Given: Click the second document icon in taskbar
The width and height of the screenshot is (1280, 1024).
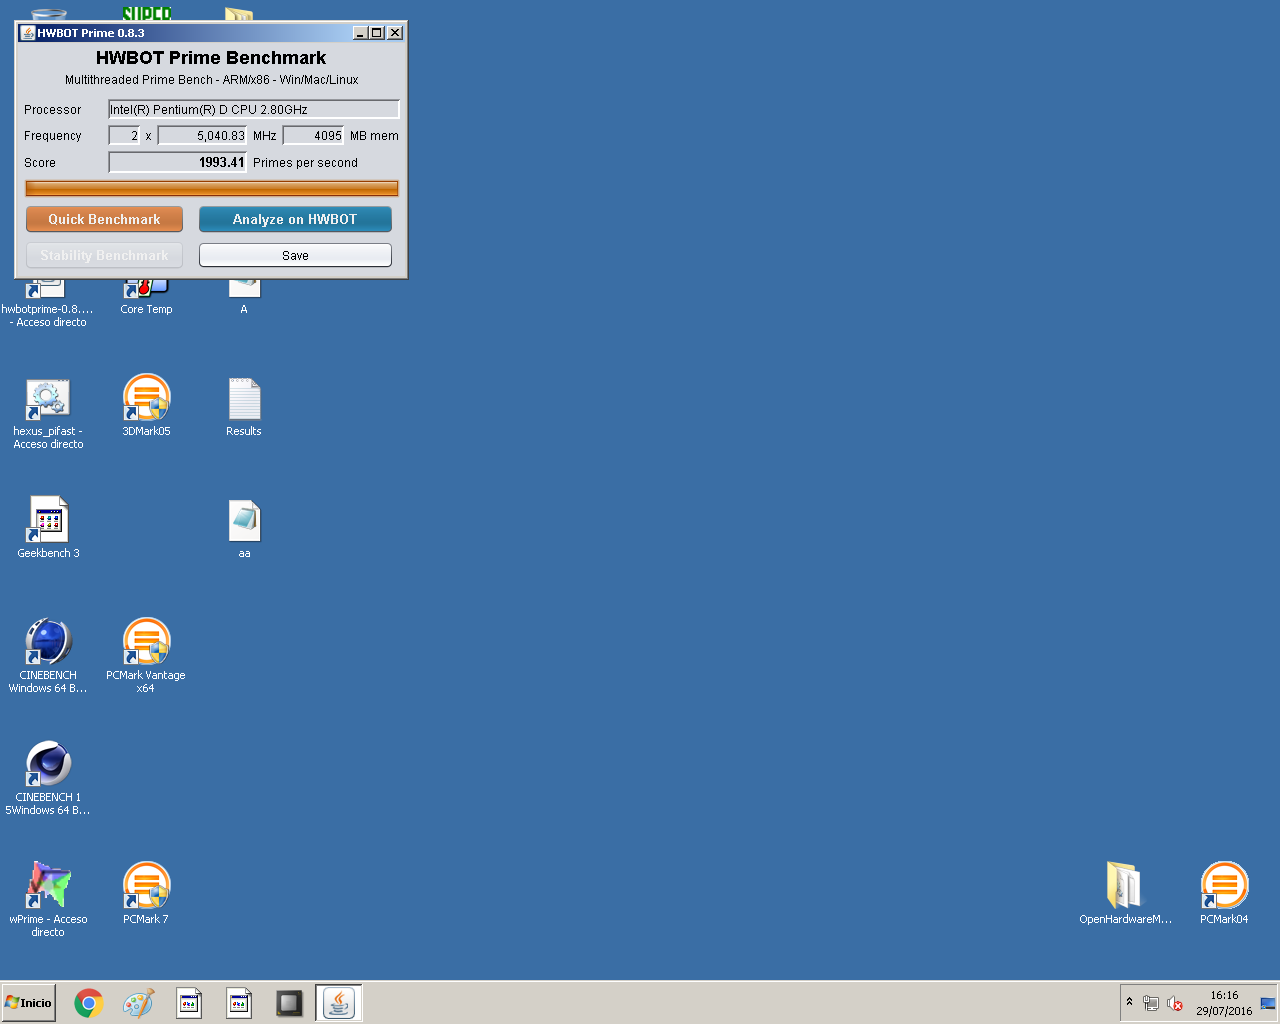Looking at the screenshot, I should pyautogui.click(x=239, y=1003).
